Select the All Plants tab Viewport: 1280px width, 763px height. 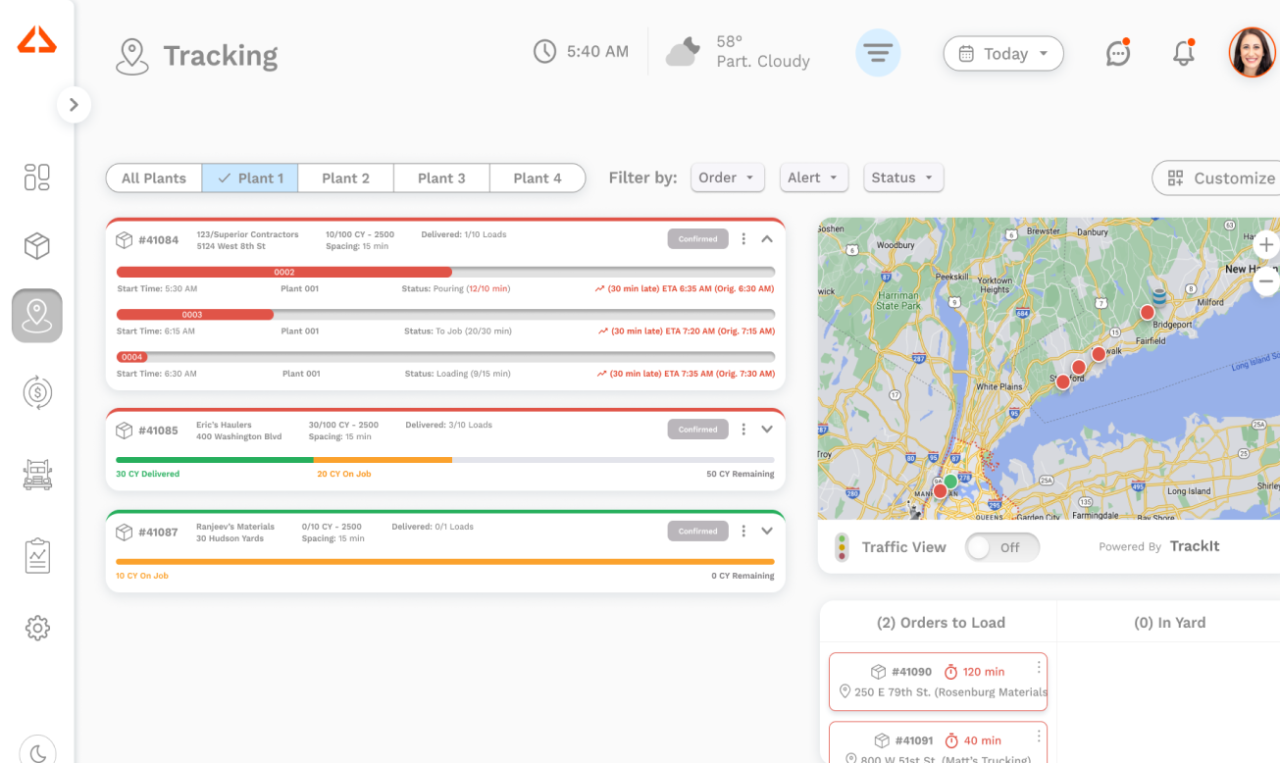pos(153,178)
